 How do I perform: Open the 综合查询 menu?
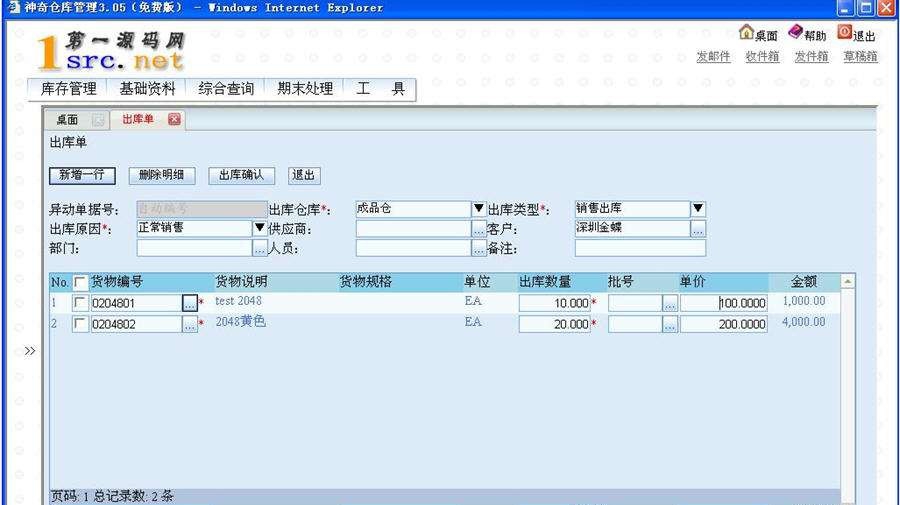226,89
